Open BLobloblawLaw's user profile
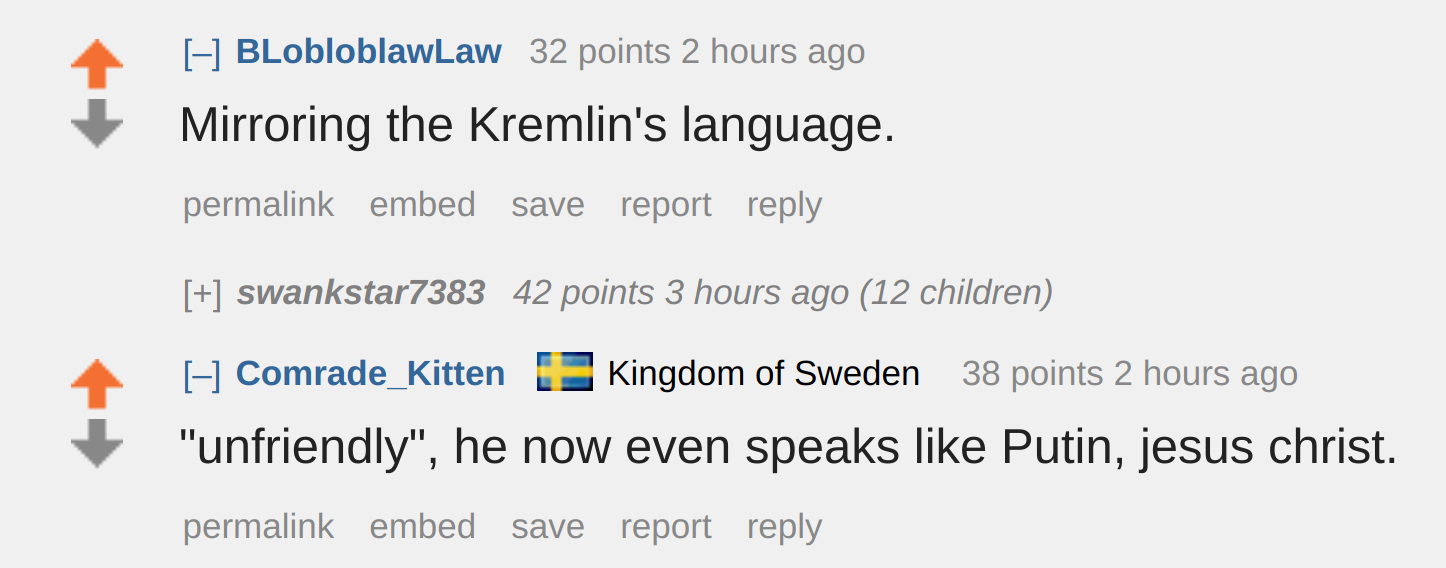This screenshot has width=1446, height=568. click(369, 52)
